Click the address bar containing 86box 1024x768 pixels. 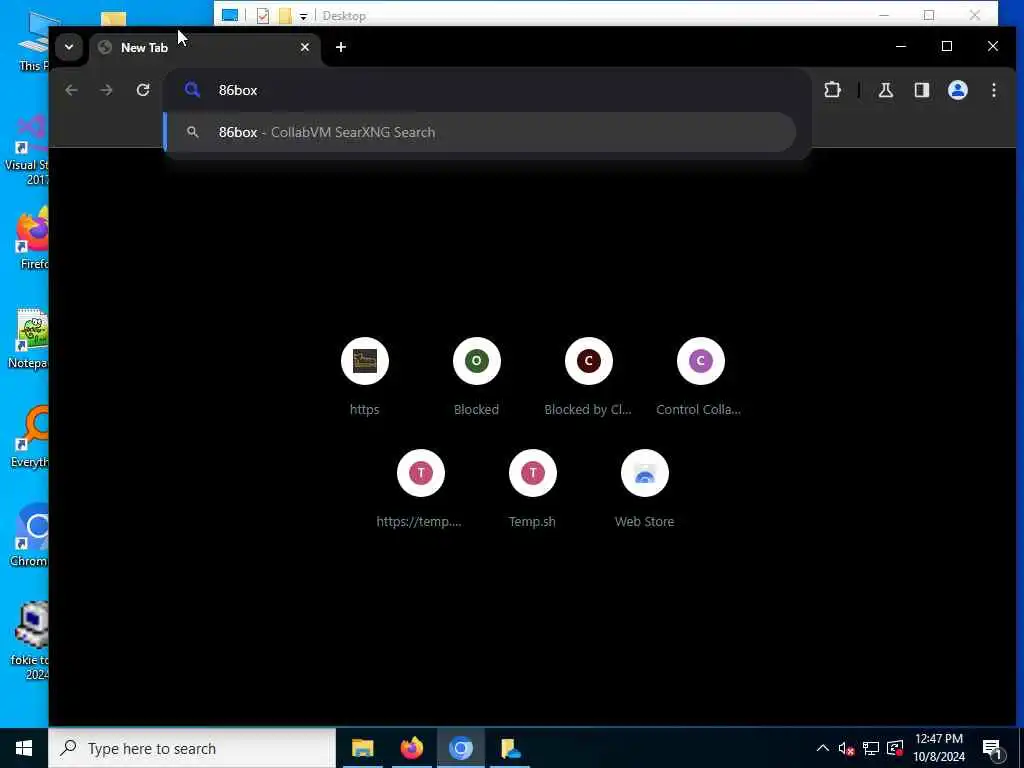coord(487,90)
